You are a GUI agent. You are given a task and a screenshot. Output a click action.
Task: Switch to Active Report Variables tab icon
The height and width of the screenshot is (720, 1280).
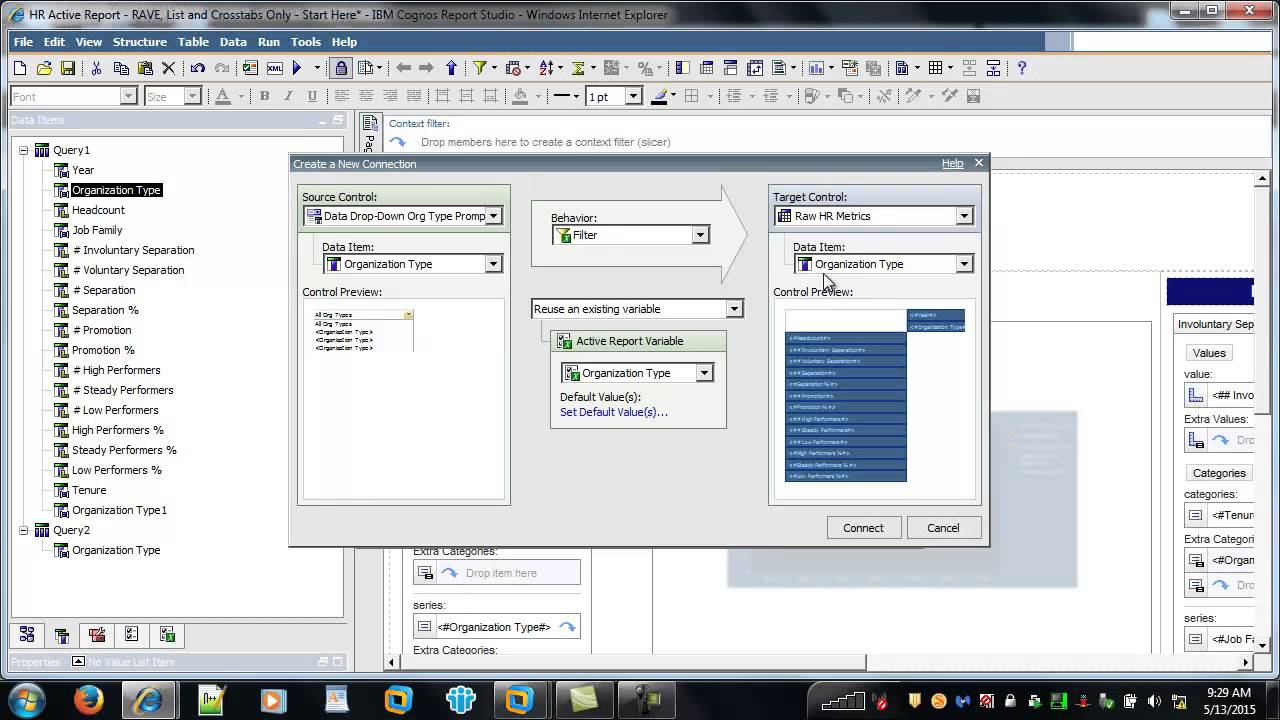[167, 635]
